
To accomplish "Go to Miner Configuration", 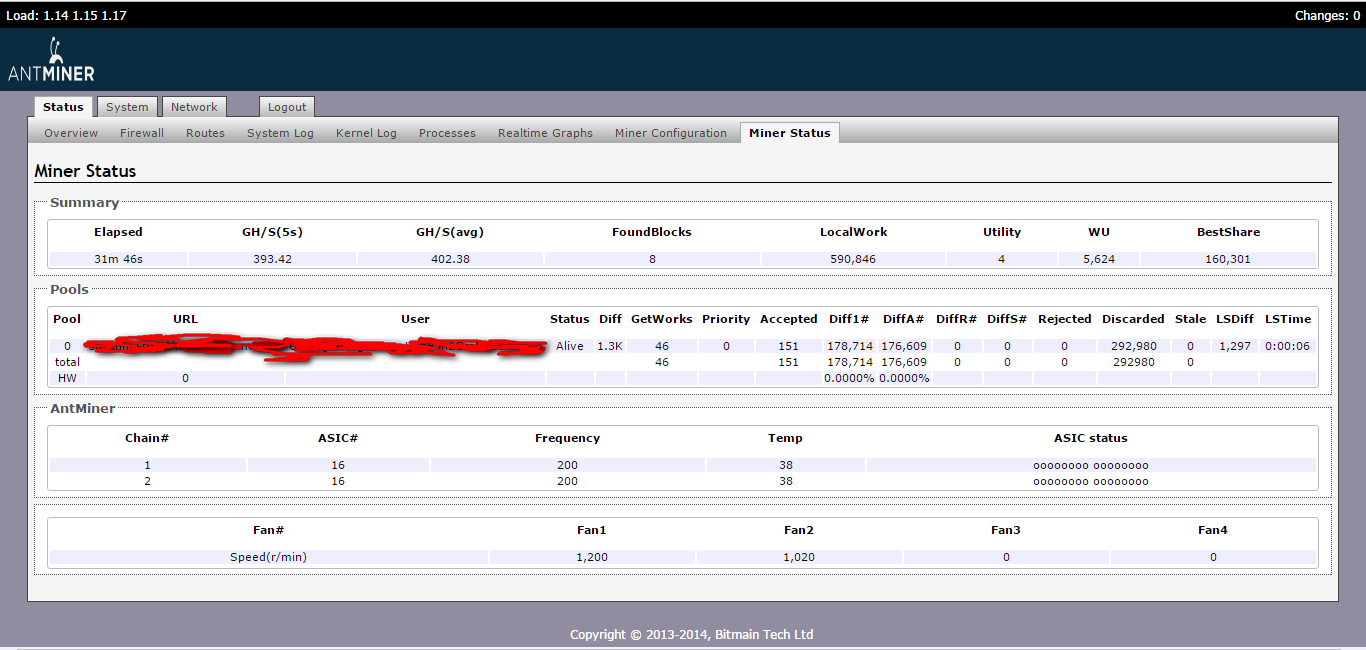I will 670,133.
